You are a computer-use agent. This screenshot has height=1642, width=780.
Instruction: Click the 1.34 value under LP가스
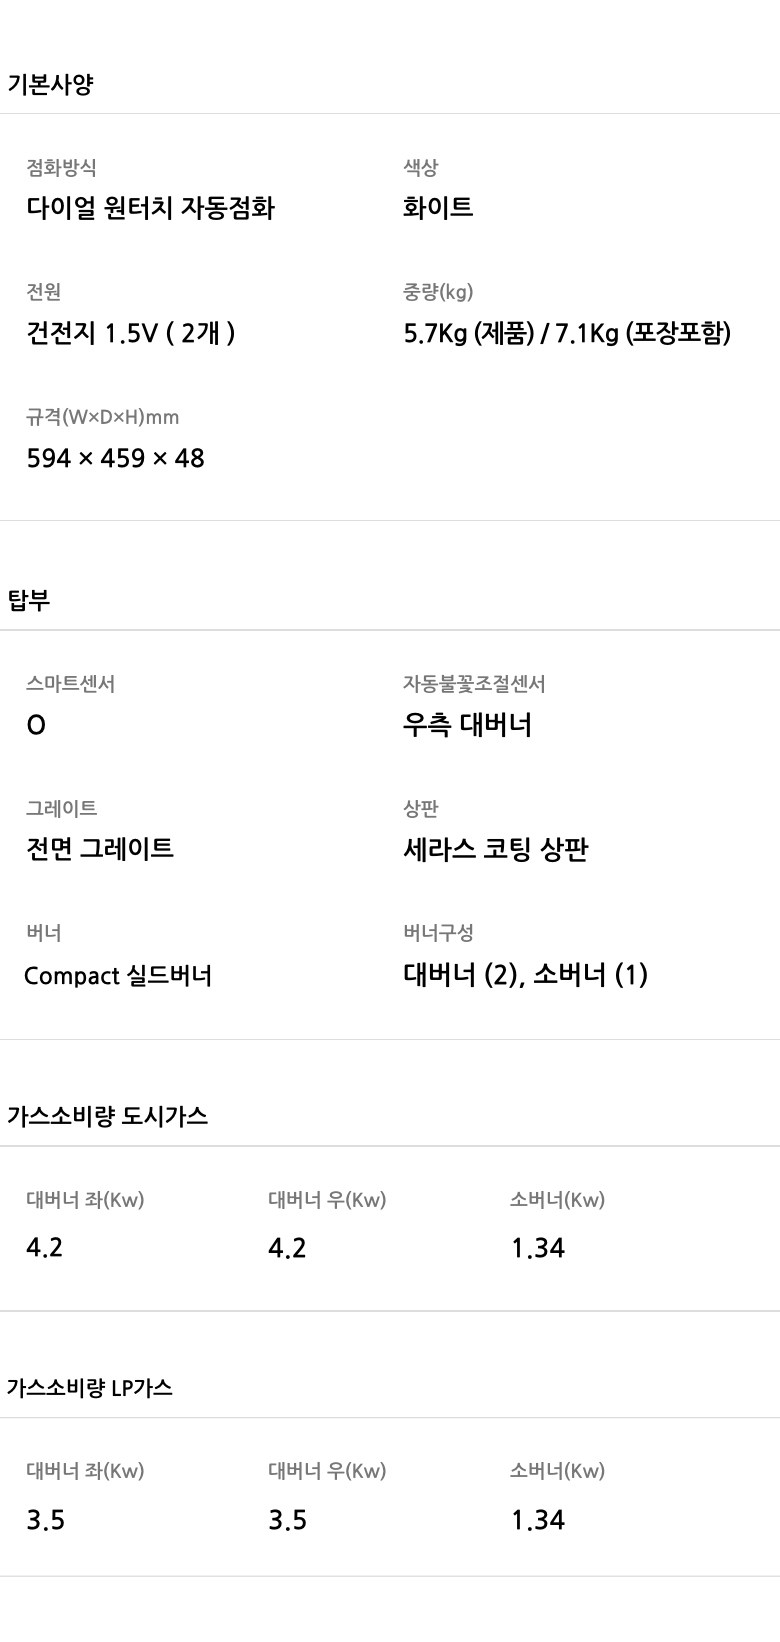click(x=538, y=1520)
